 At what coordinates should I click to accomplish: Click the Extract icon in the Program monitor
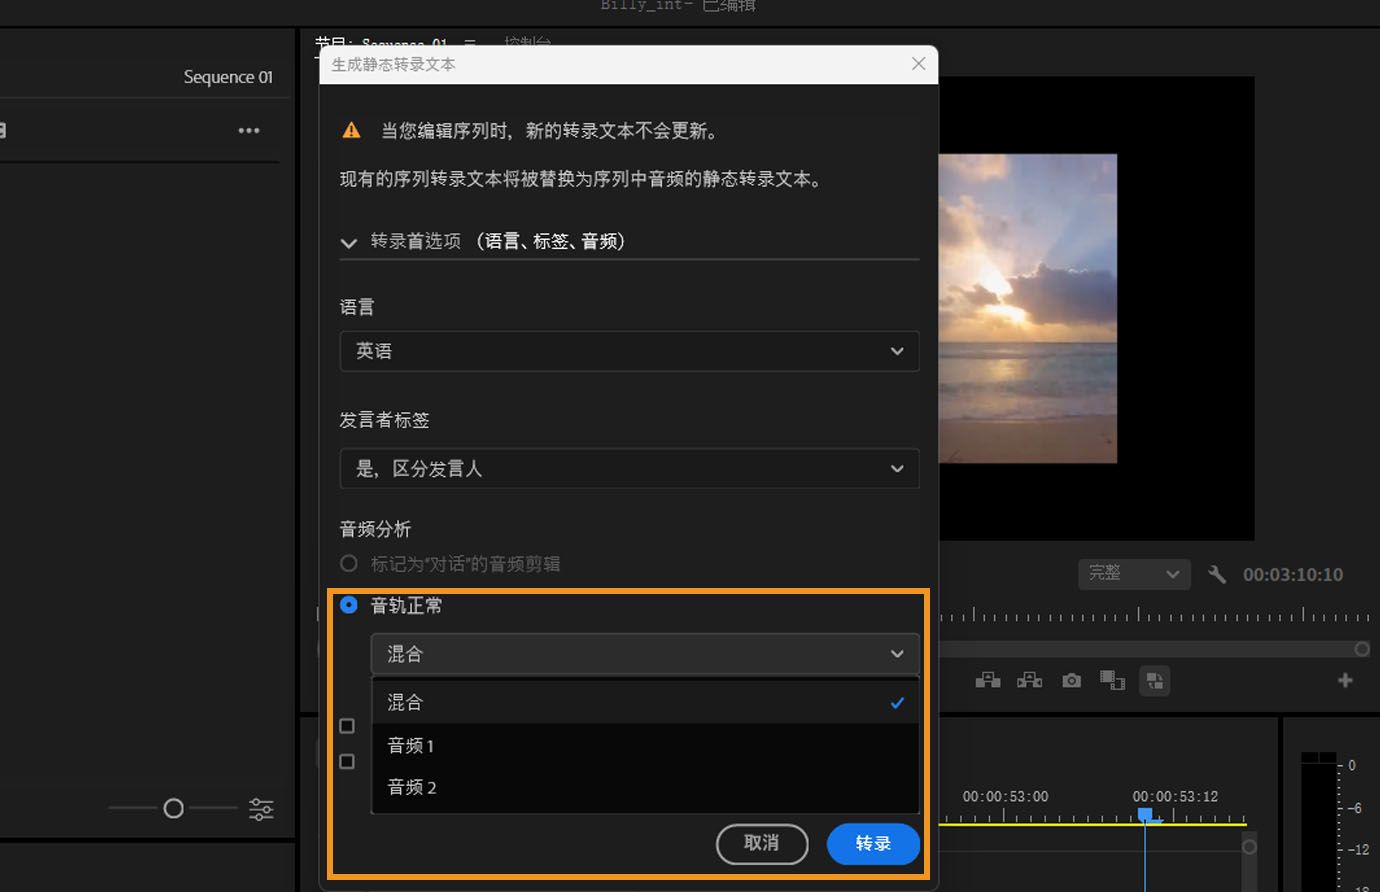[x=1029, y=680]
